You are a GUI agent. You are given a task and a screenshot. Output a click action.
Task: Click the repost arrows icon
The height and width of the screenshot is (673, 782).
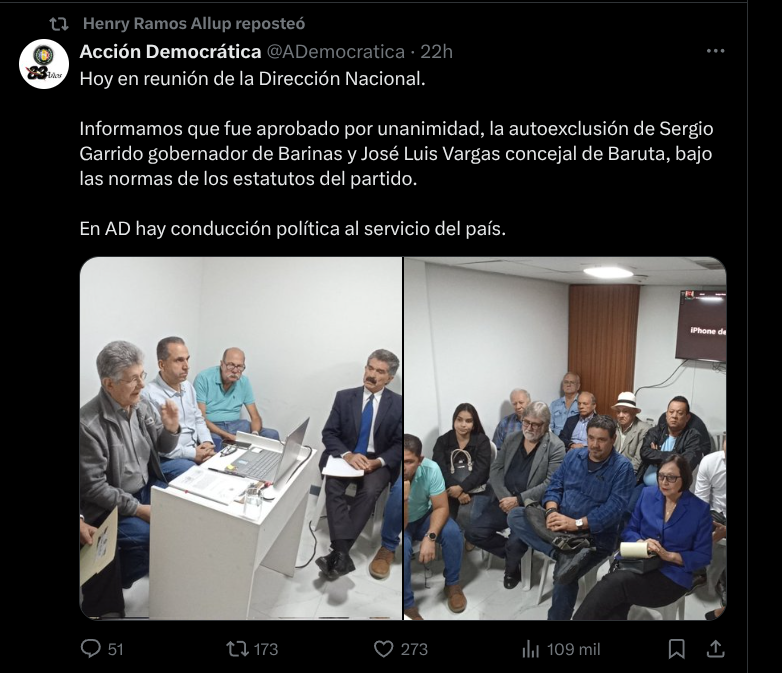click(x=236, y=649)
